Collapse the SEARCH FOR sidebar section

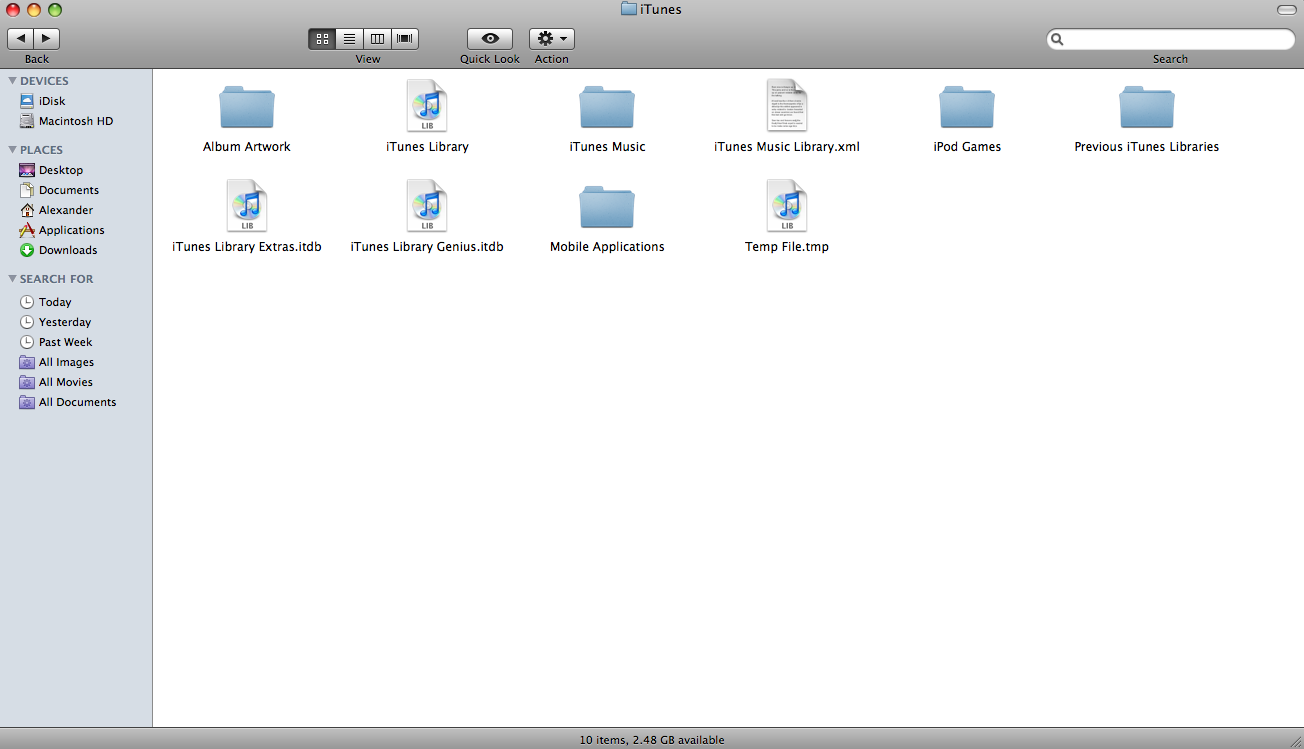coord(12,279)
